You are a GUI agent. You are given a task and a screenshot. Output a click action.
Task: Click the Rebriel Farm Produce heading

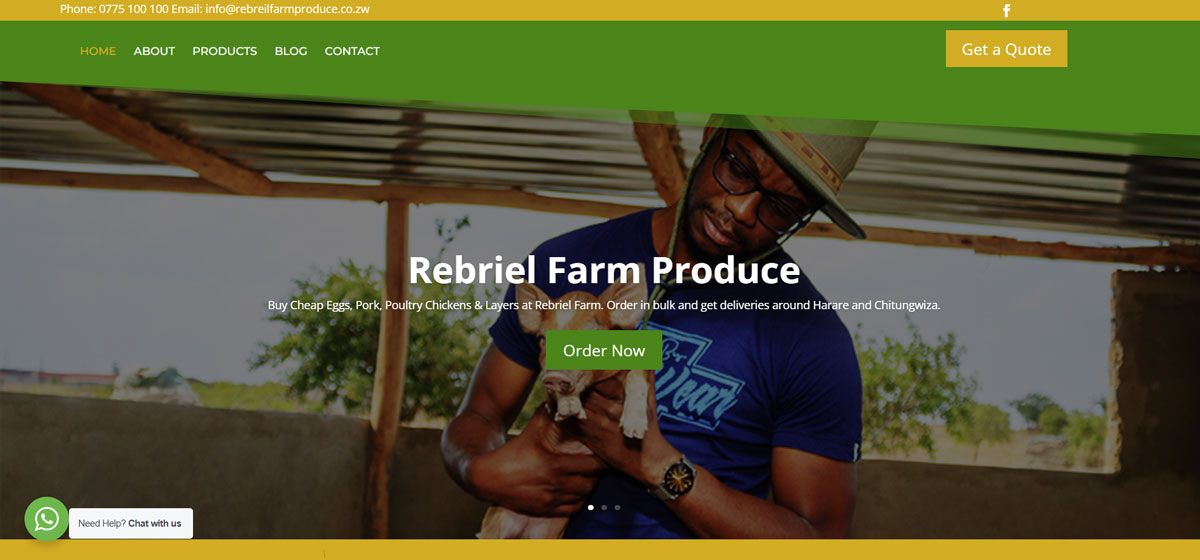tap(604, 270)
